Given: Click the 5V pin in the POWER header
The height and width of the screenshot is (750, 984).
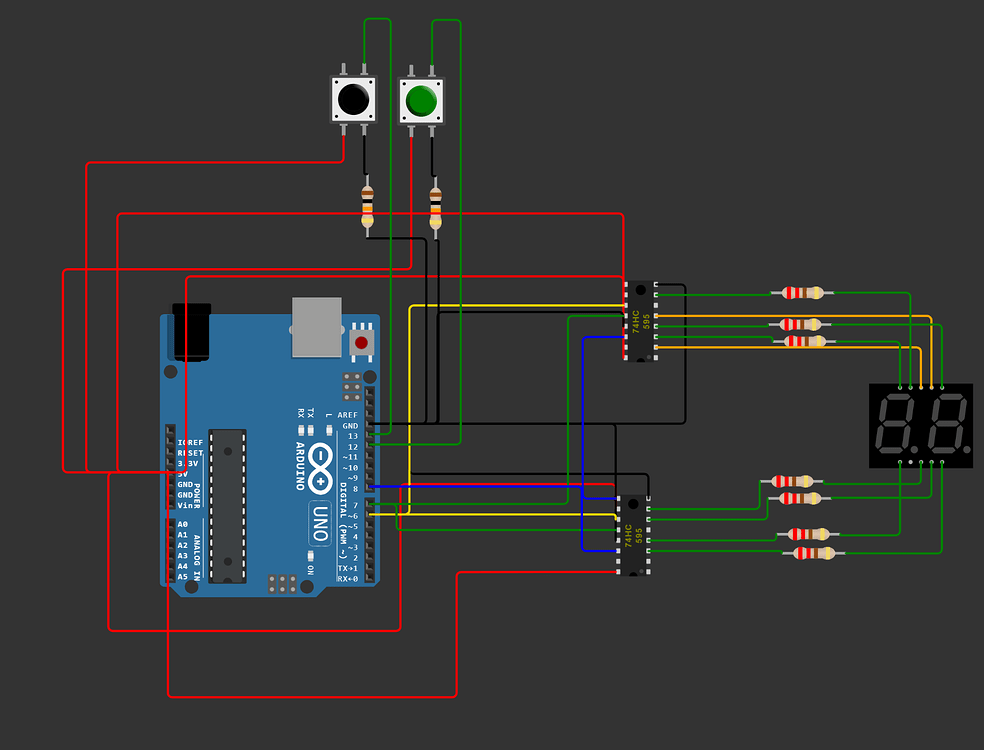Looking at the screenshot, I should tap(170, 474).
